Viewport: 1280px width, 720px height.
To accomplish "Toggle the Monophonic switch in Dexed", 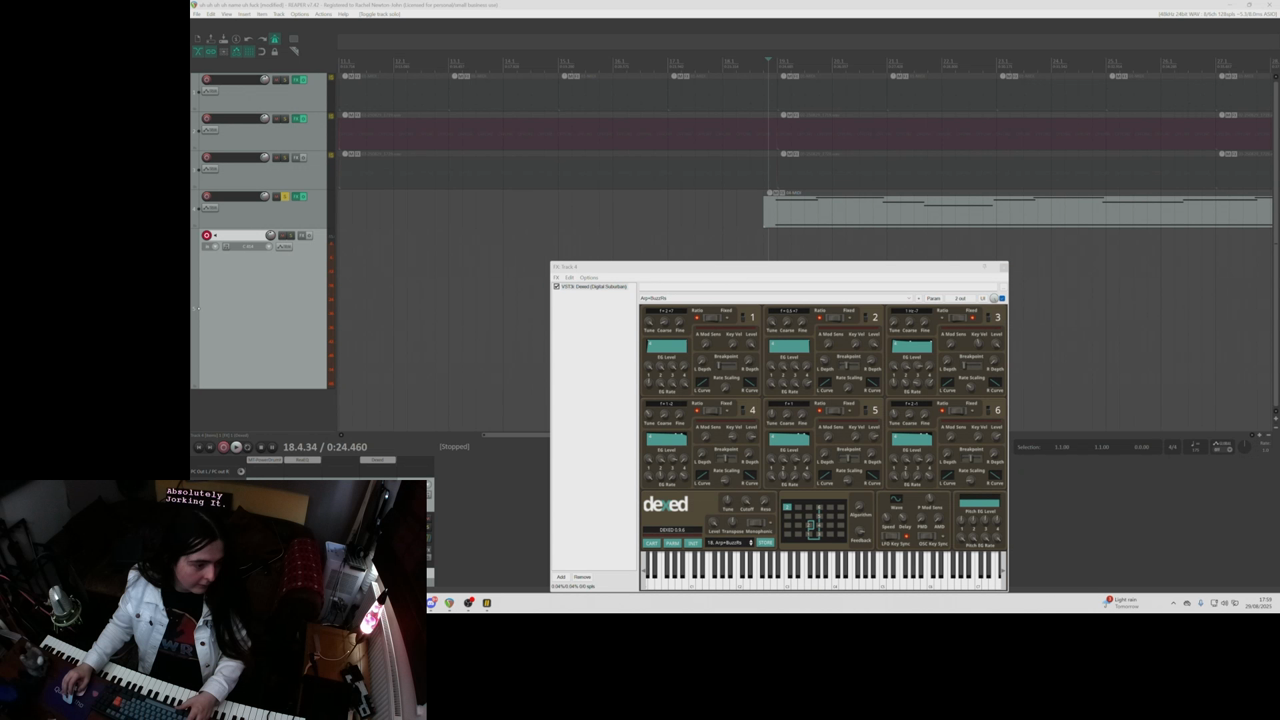I will [x=755, y=522].
